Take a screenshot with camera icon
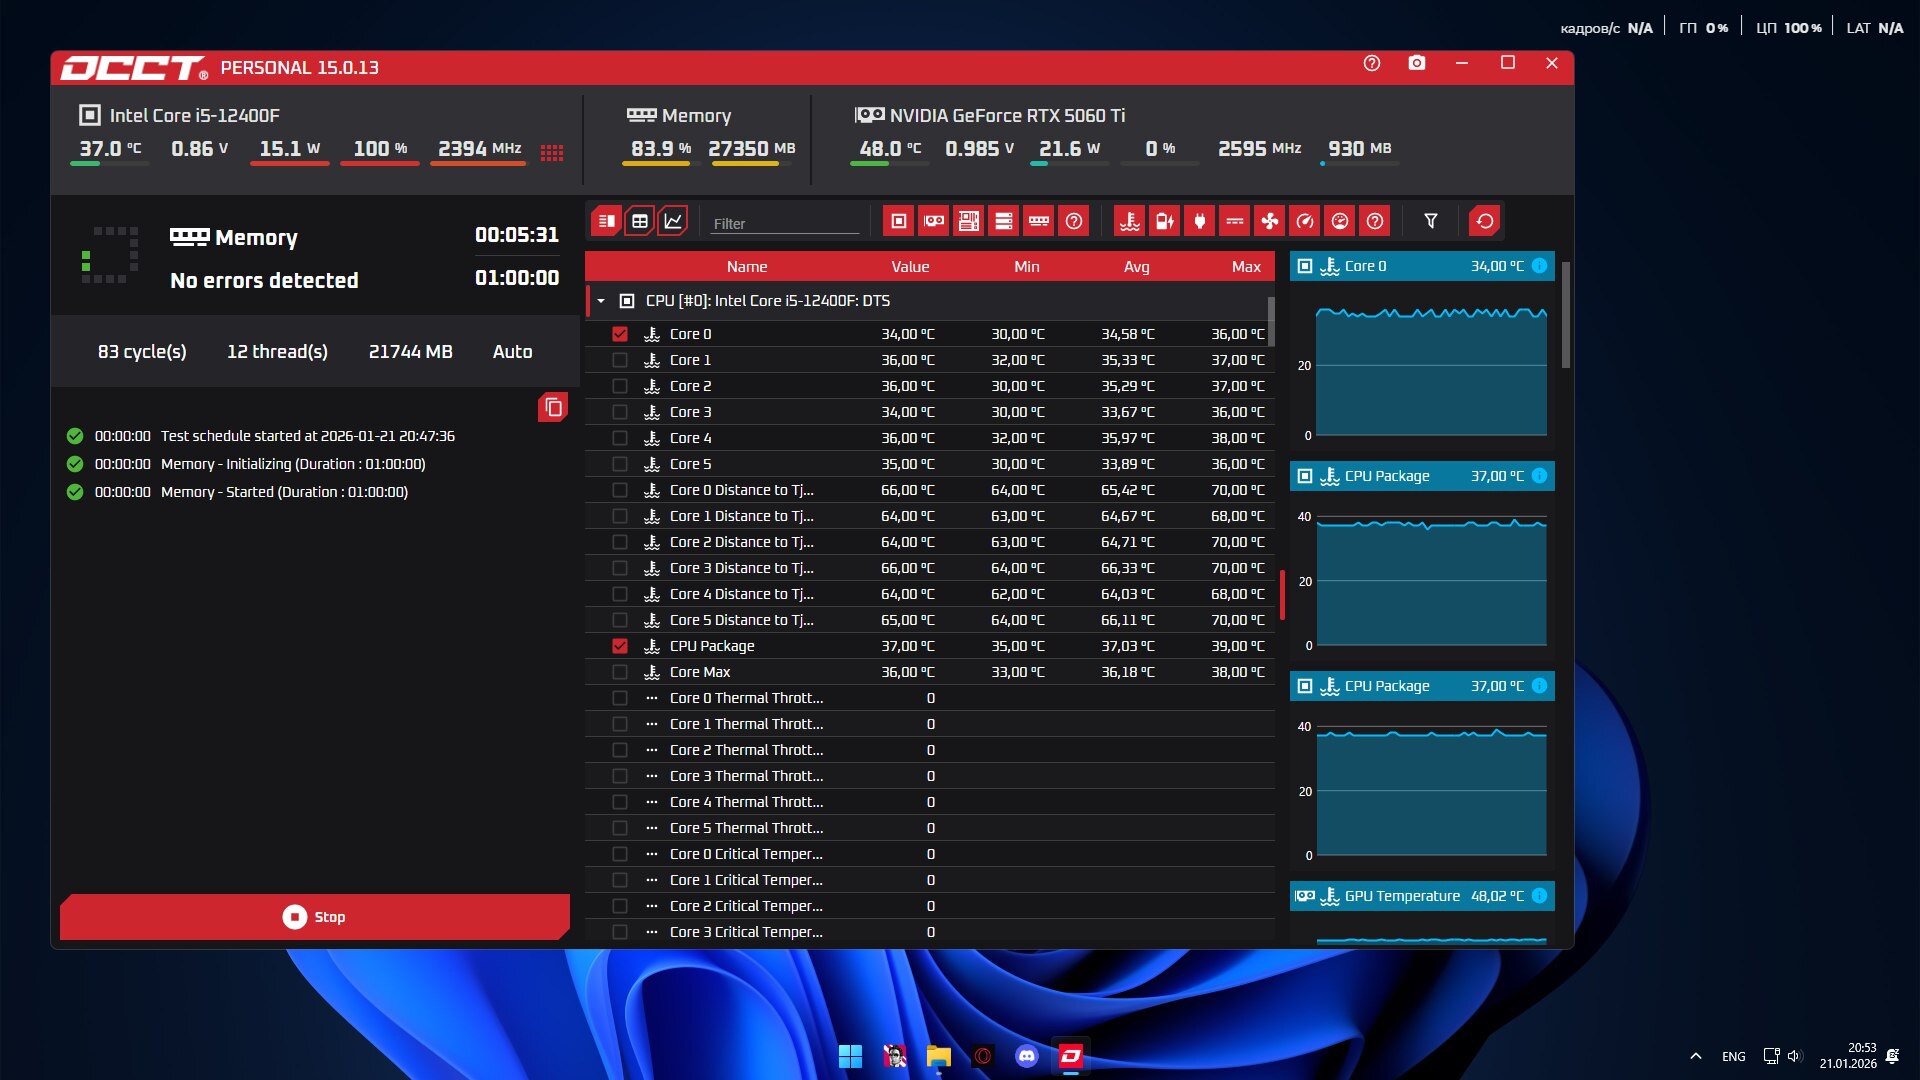Screen dimensions: 1920x1080 click(x=1416, y=63)
